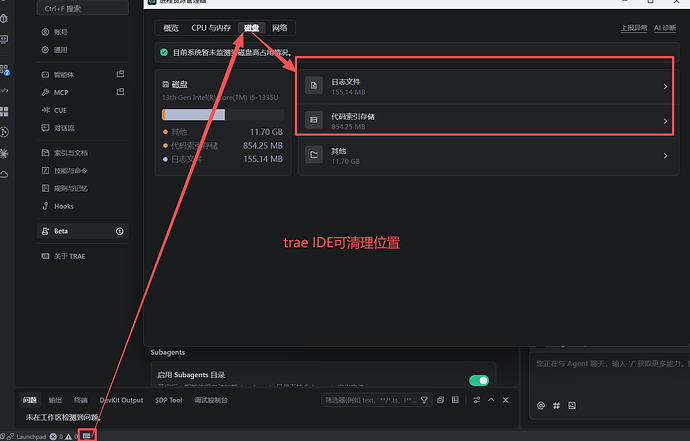This screenshot has height=441, width=690.
Task: Switch to the 概览 tab
Action: [x=171, y=28]
